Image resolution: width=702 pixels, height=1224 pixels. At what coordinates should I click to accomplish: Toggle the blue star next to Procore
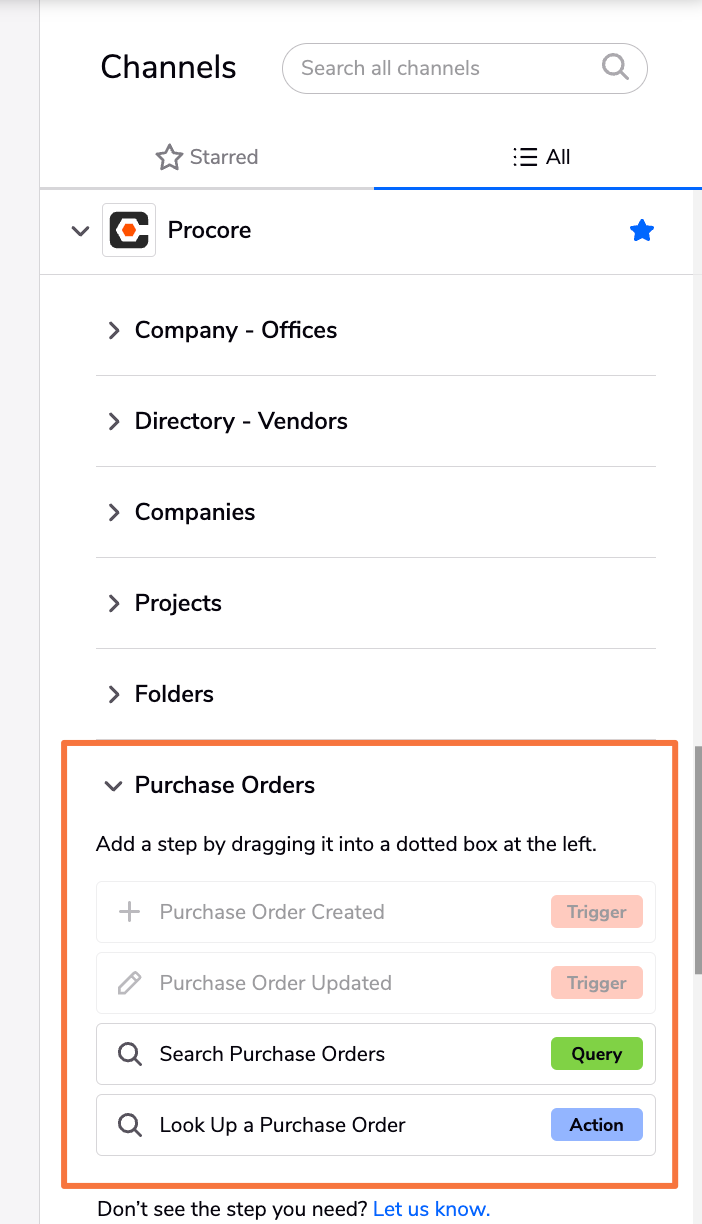pyautogui.click(x=642, y=231)
